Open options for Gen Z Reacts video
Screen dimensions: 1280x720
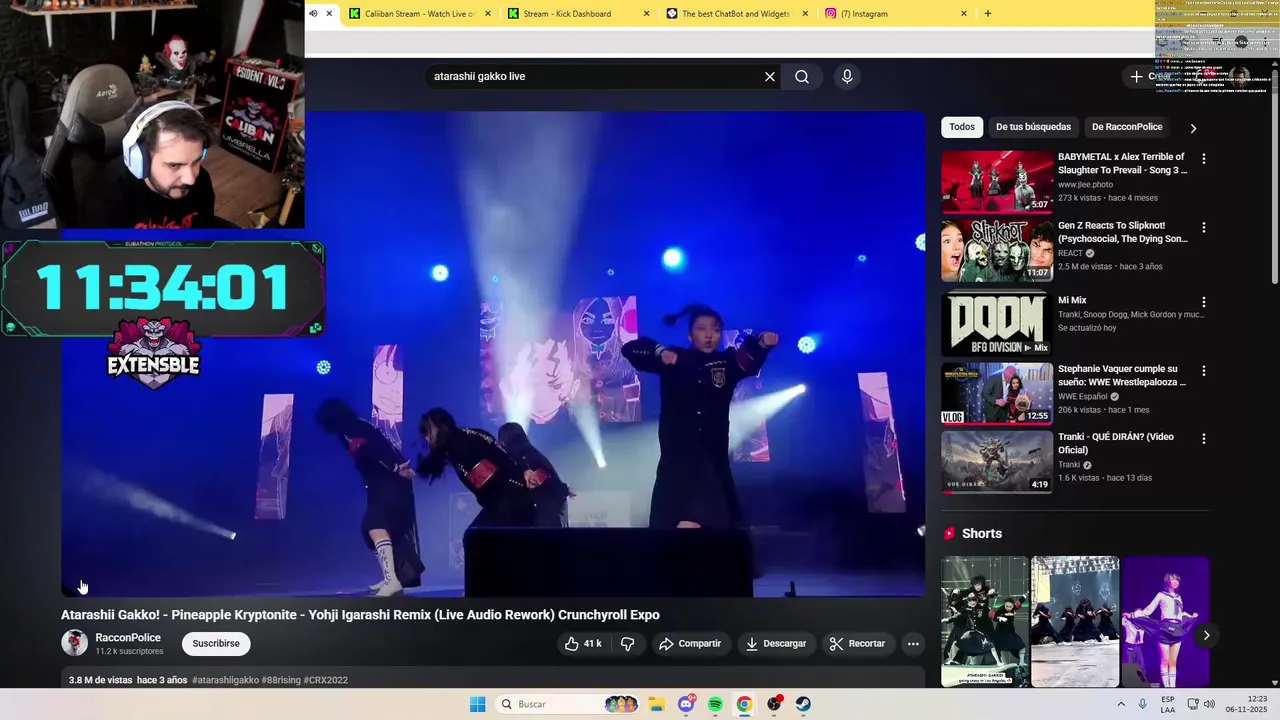point(1204,228)
